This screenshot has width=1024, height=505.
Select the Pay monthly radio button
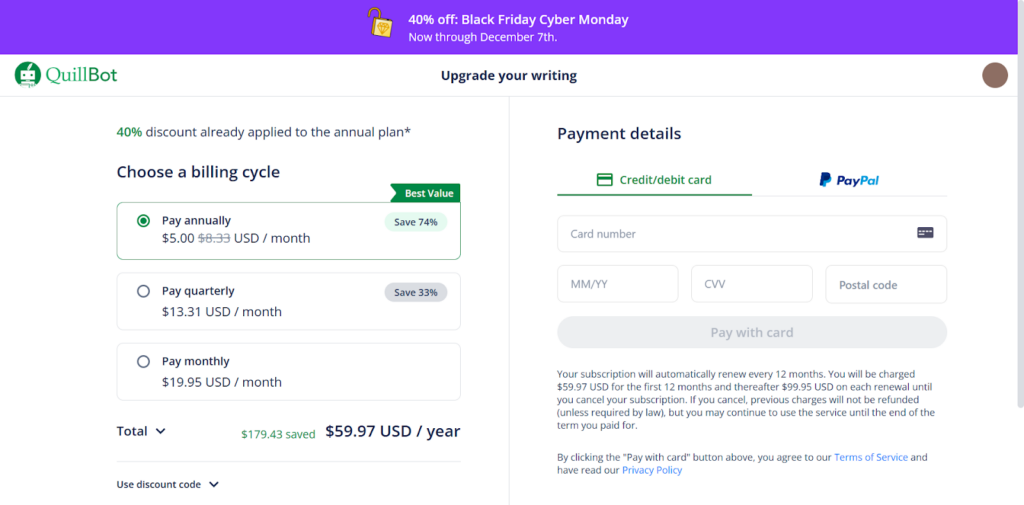click(x=143, y=361)
